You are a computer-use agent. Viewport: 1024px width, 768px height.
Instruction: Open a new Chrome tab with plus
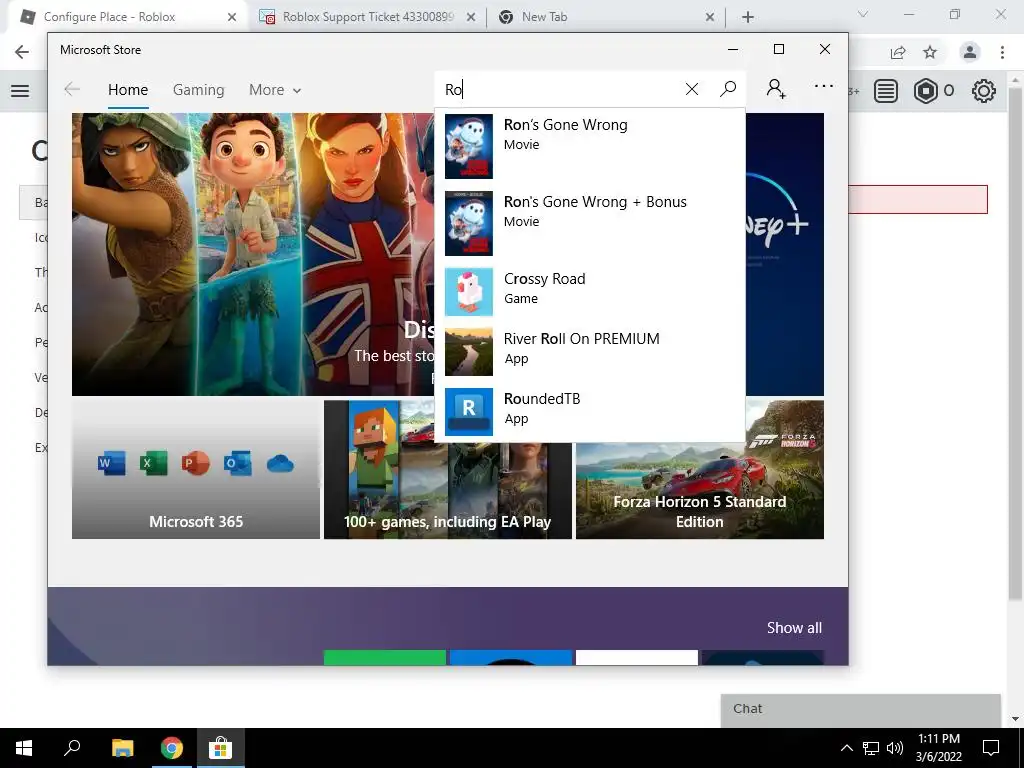click(x=748, y=17)
